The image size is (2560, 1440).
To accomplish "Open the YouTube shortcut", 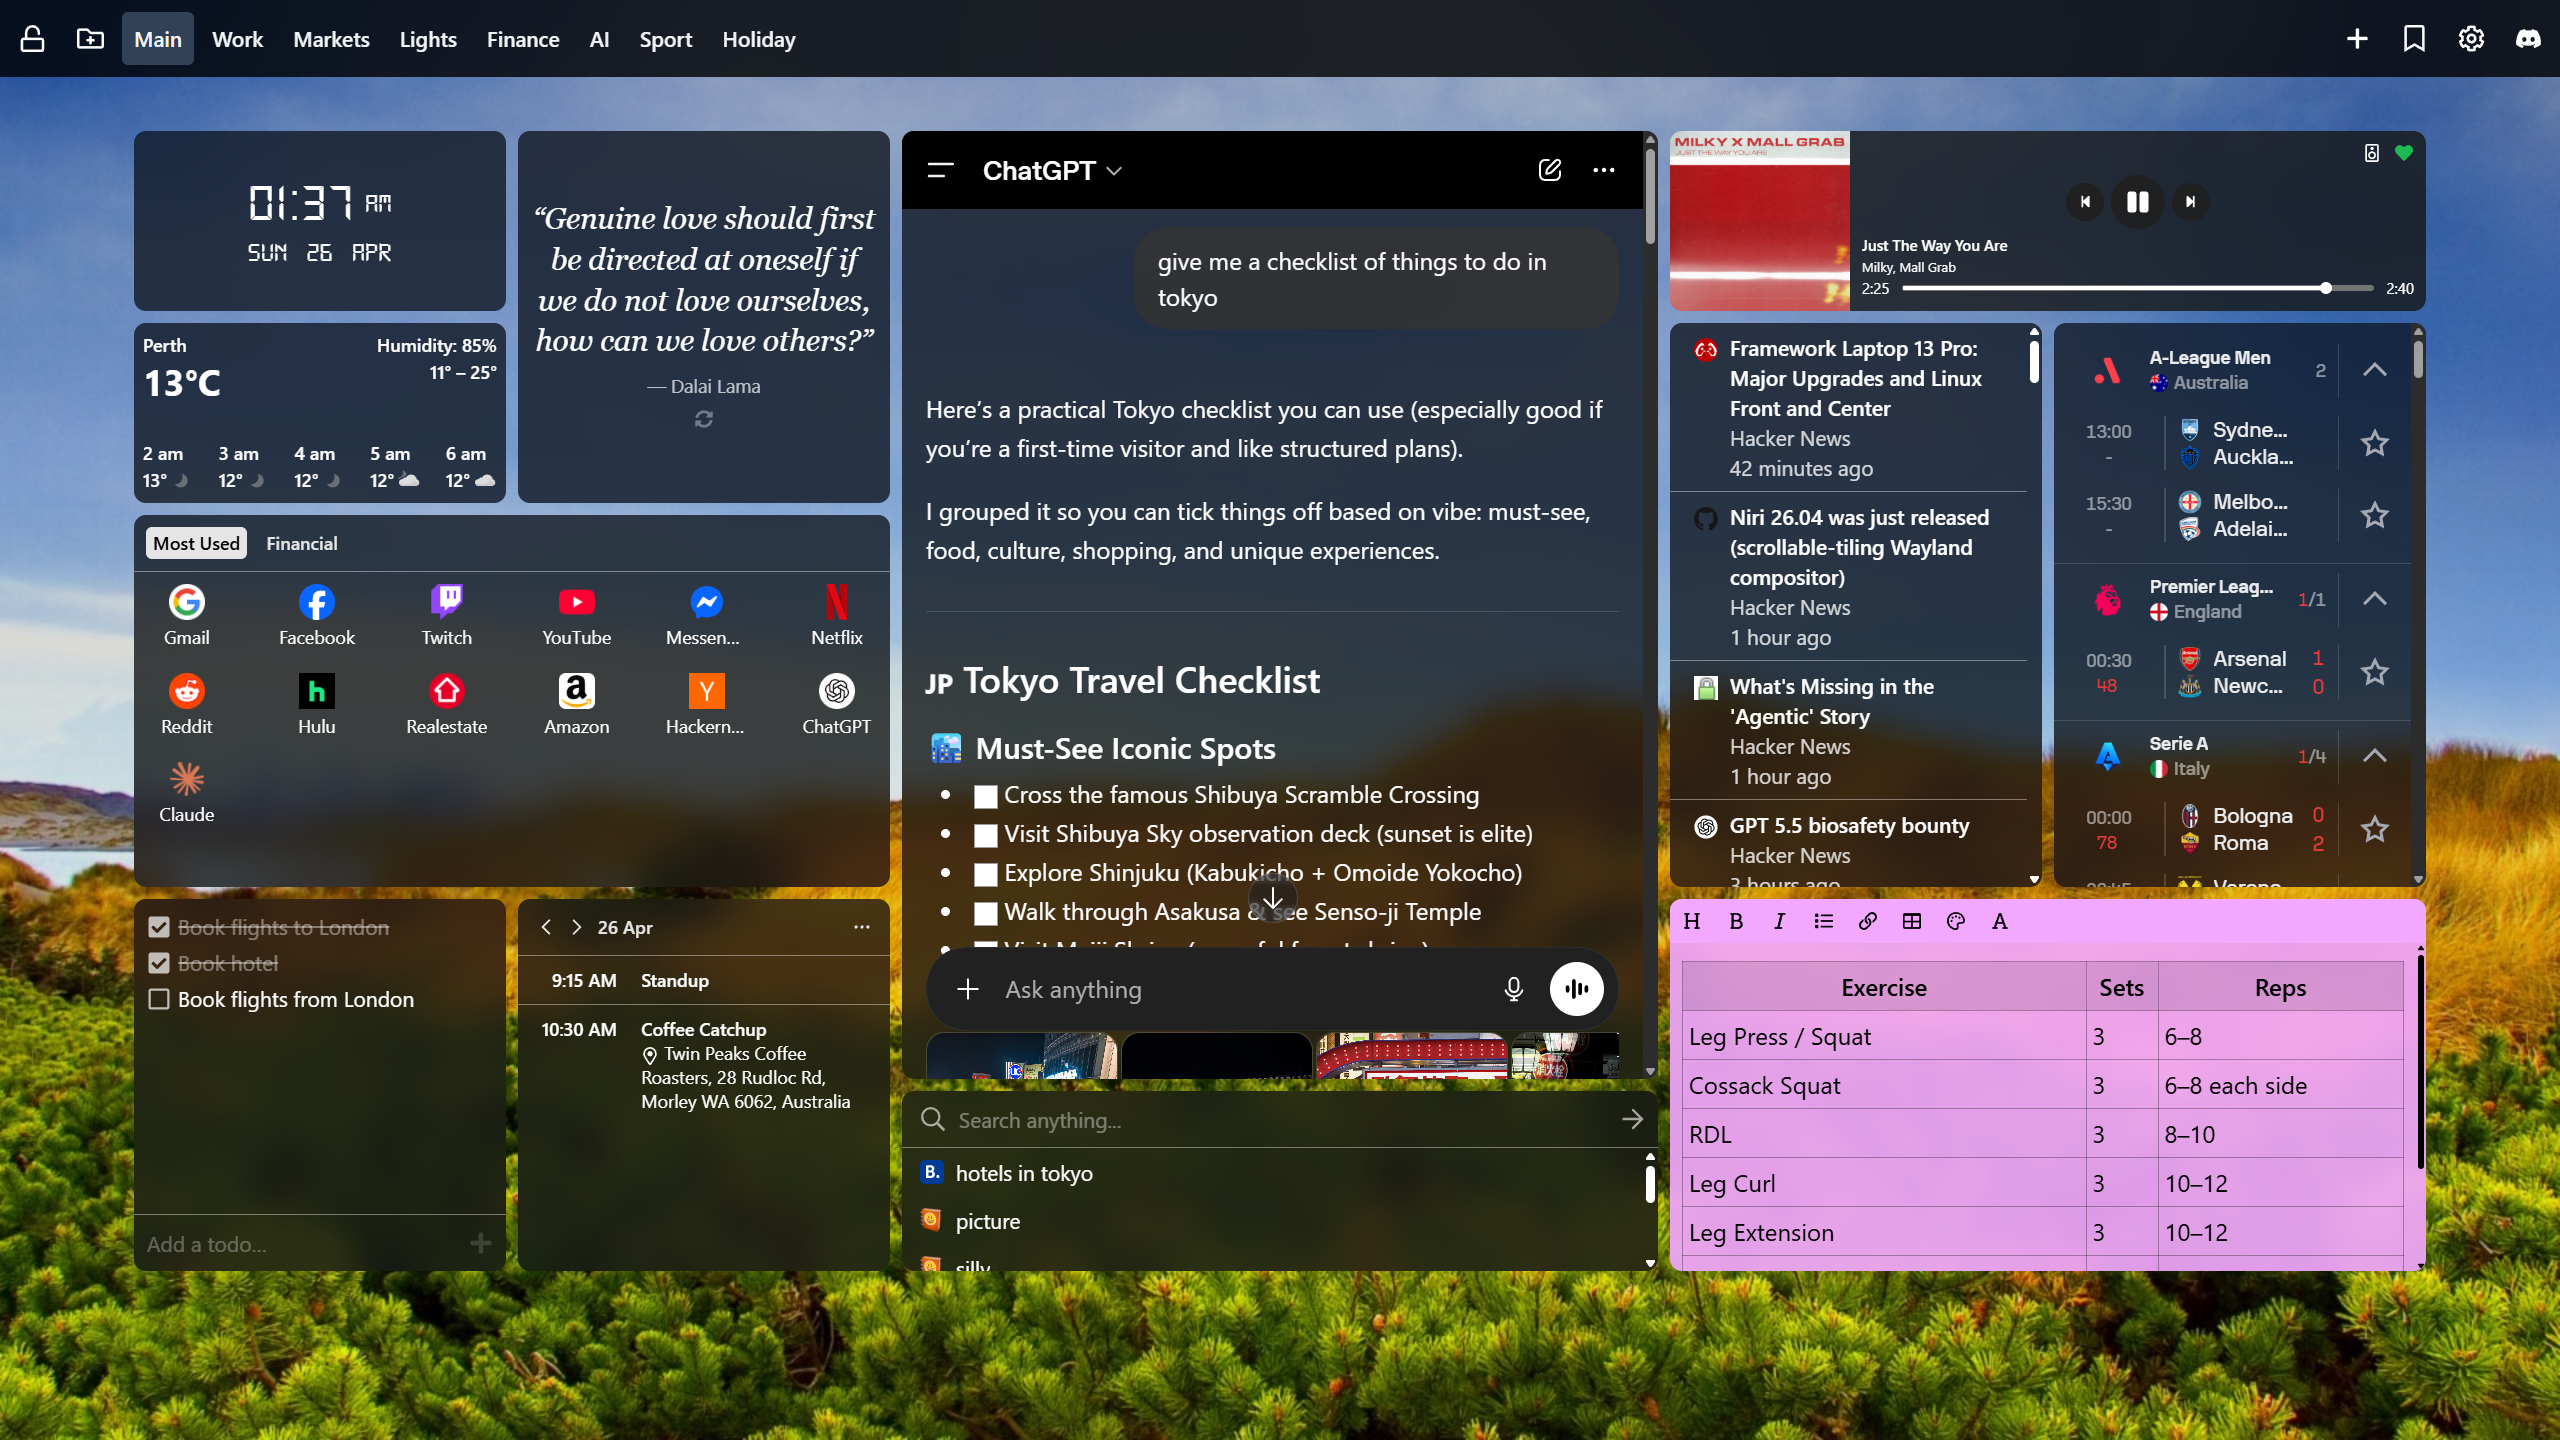I will (x=576, y=615).
